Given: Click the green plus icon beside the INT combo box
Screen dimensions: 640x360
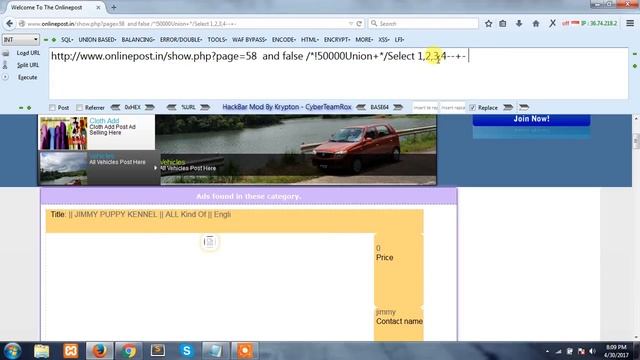Looking at the screenshot, I should pos(54,40).
